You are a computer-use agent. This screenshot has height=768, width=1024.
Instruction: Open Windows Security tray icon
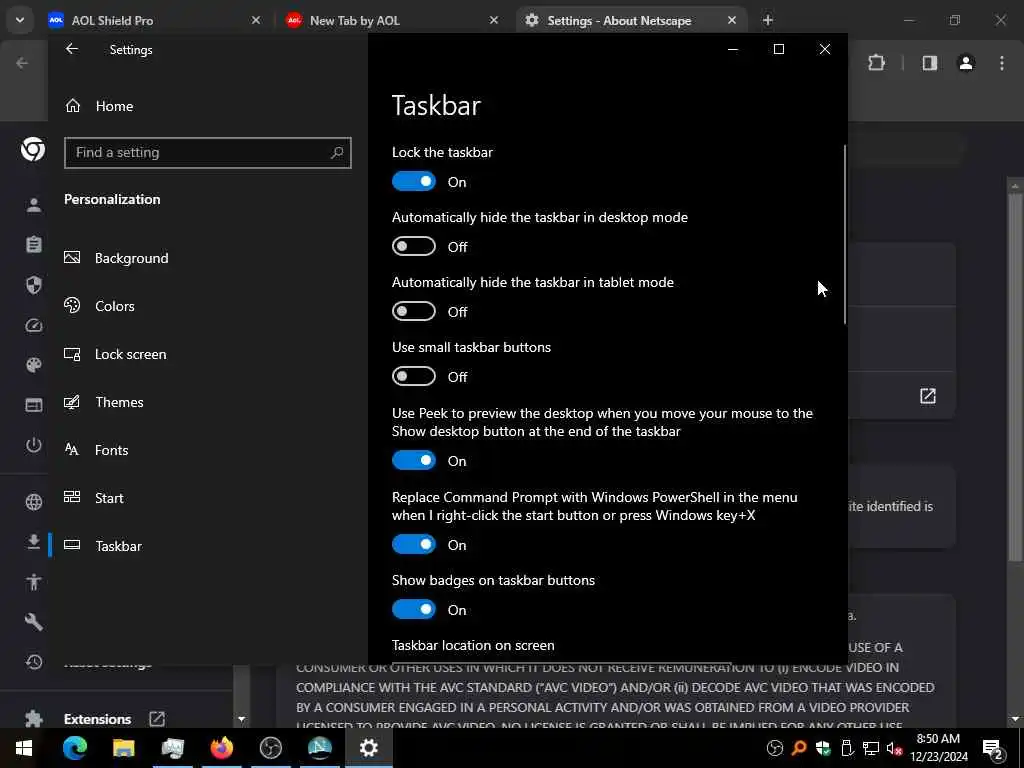click(x=823, y=748)
